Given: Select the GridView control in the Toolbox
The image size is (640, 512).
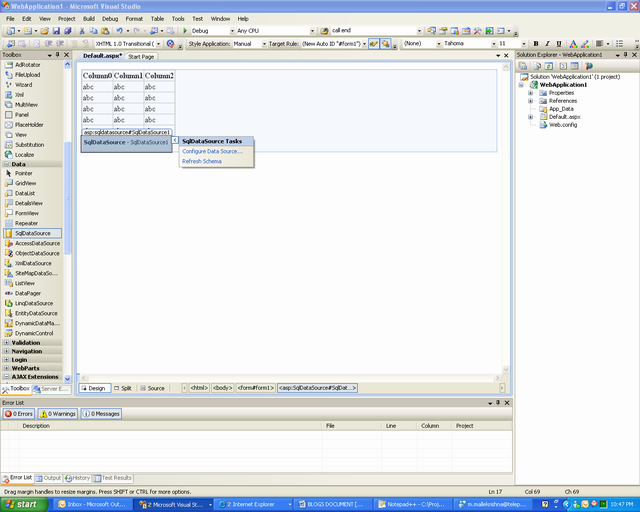Looking at the screenshot, I should point(26,183).
